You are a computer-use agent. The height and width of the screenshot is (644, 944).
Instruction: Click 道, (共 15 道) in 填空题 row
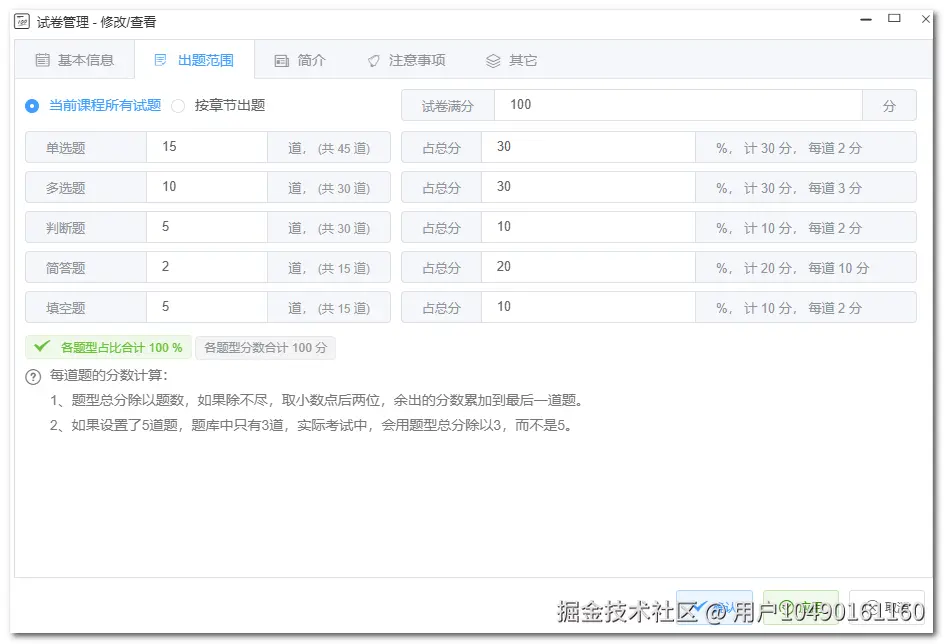click(329, 308)
